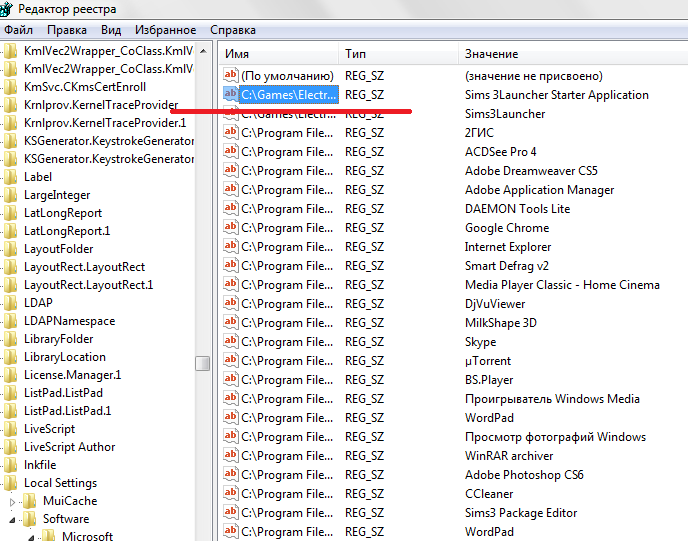Select the KmSvc.CKmsCertEnroll key
Viewport: 688px width, 541px height.
click(x=85, y=87)
